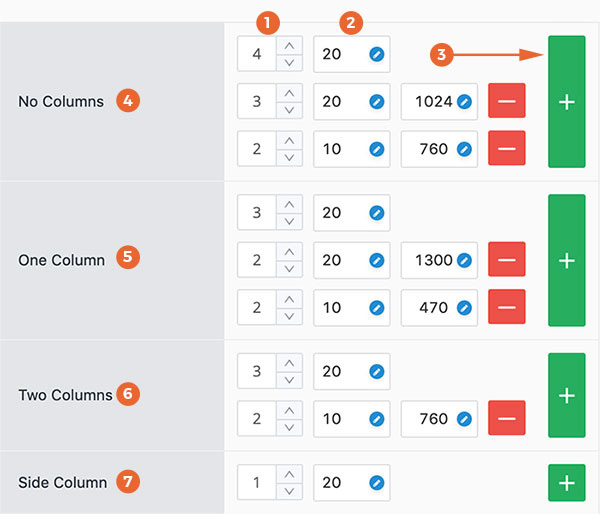
Task: Add a new breakpoint to Two Columns
Action: point(567,395)
